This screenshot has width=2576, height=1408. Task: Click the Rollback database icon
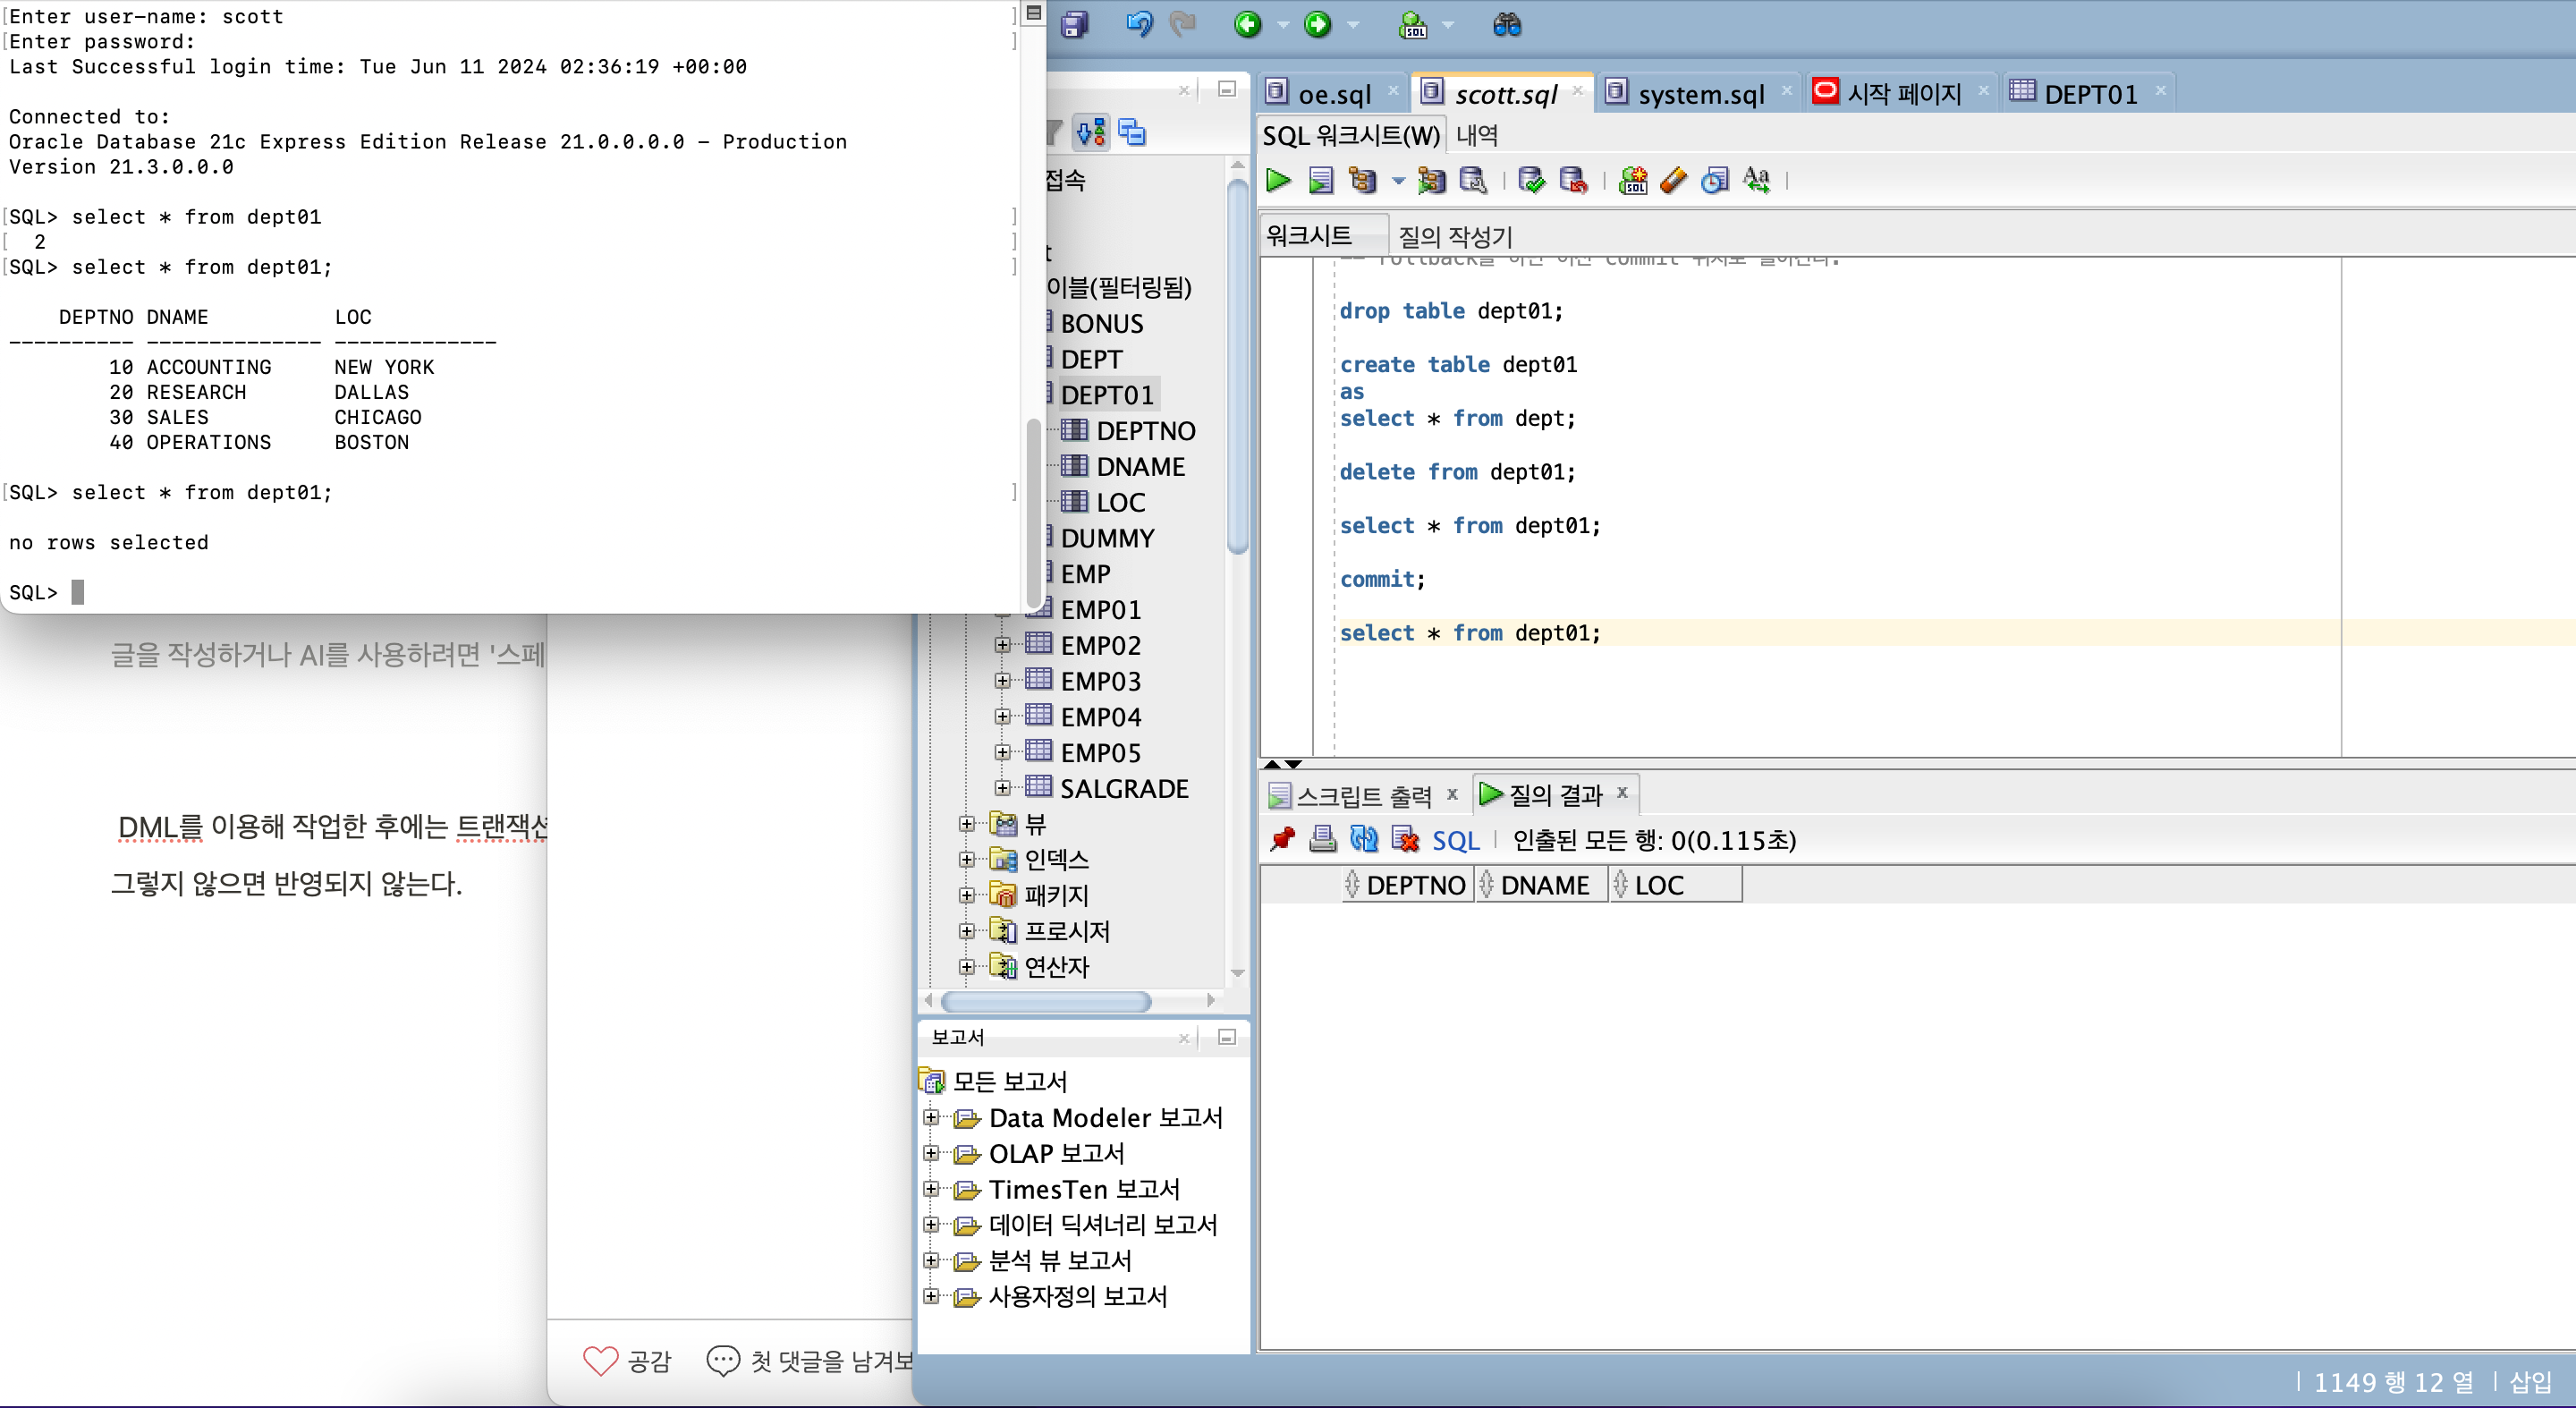1573,181
